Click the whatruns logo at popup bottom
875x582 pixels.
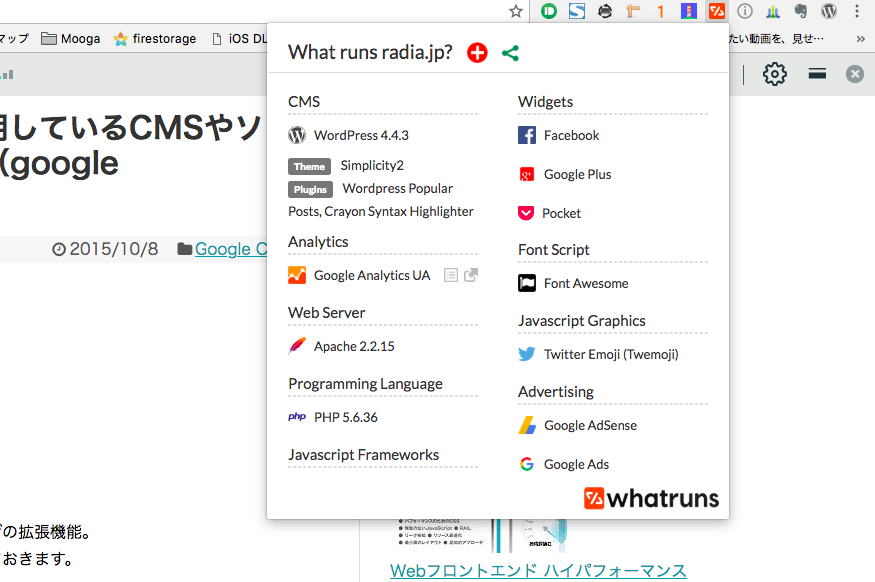point(651,499)
